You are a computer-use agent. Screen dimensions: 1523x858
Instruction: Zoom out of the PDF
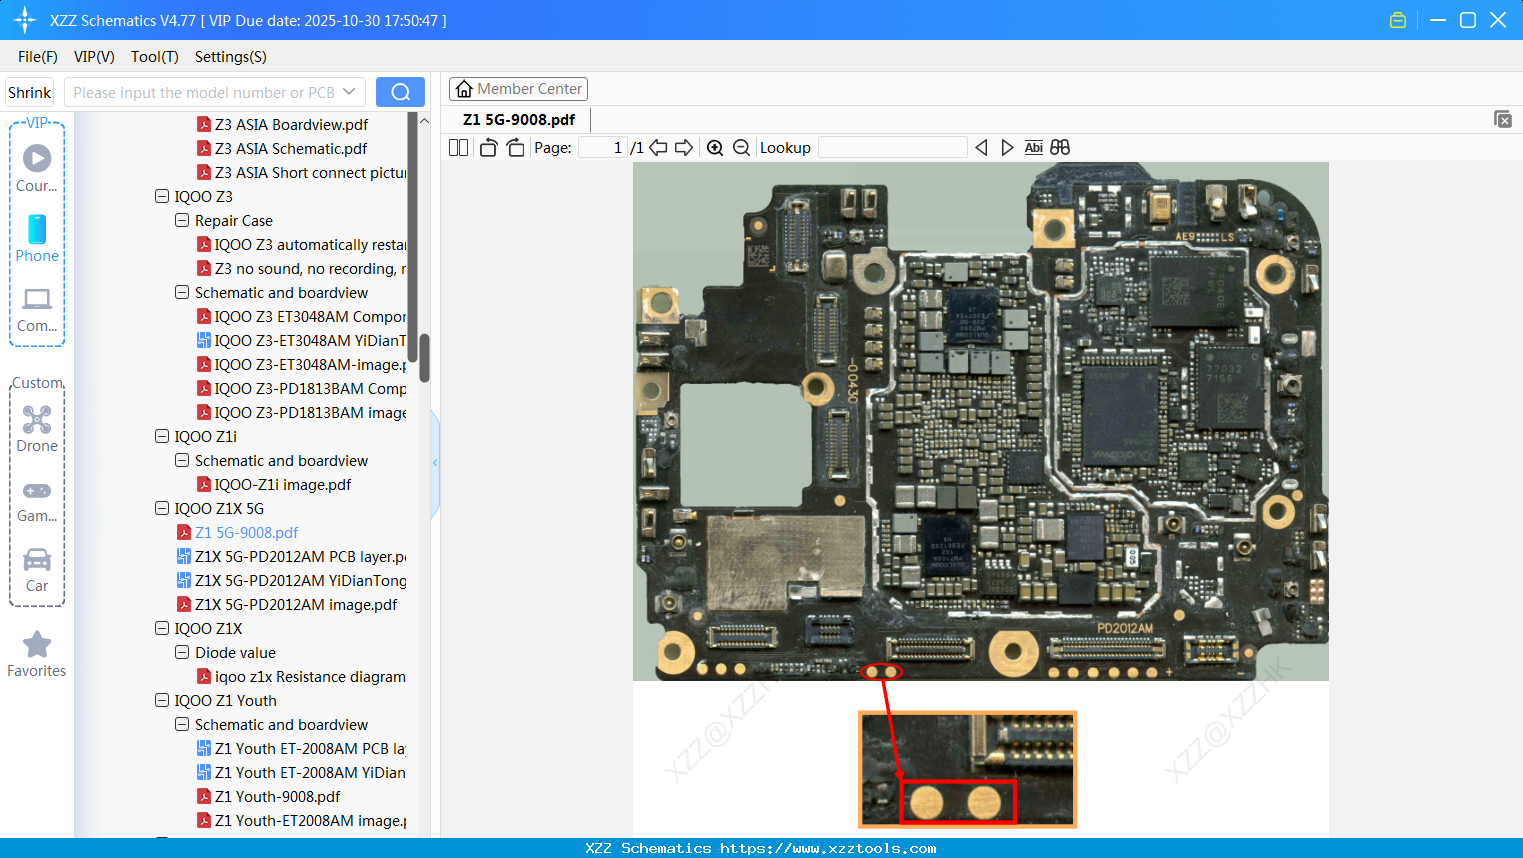click(x=741, y=147)
